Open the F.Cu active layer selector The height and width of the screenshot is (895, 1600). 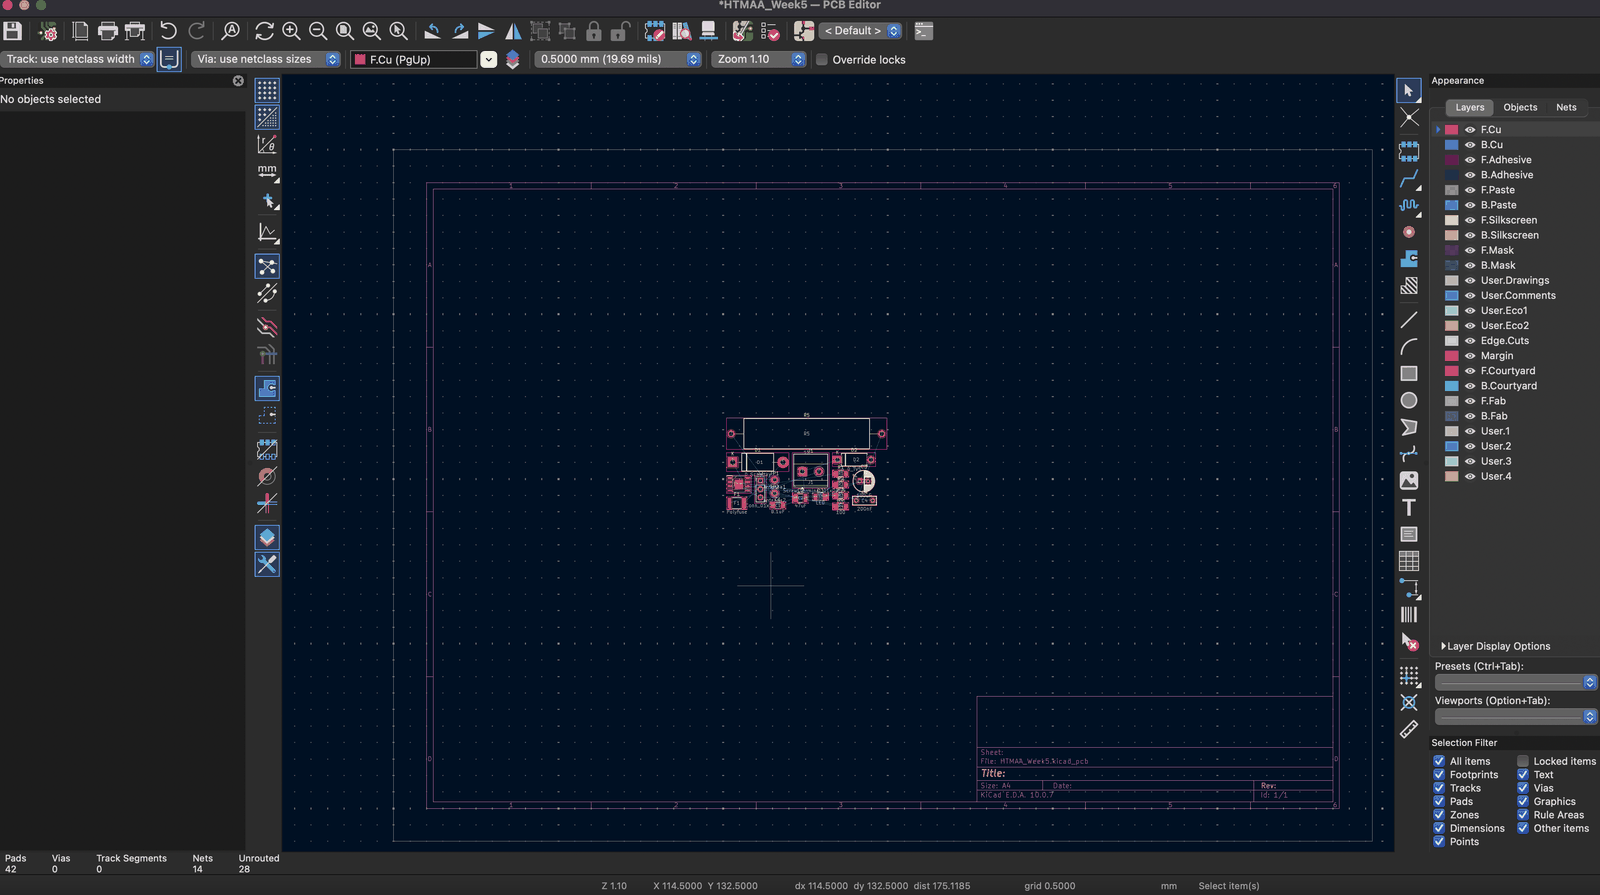424,60
